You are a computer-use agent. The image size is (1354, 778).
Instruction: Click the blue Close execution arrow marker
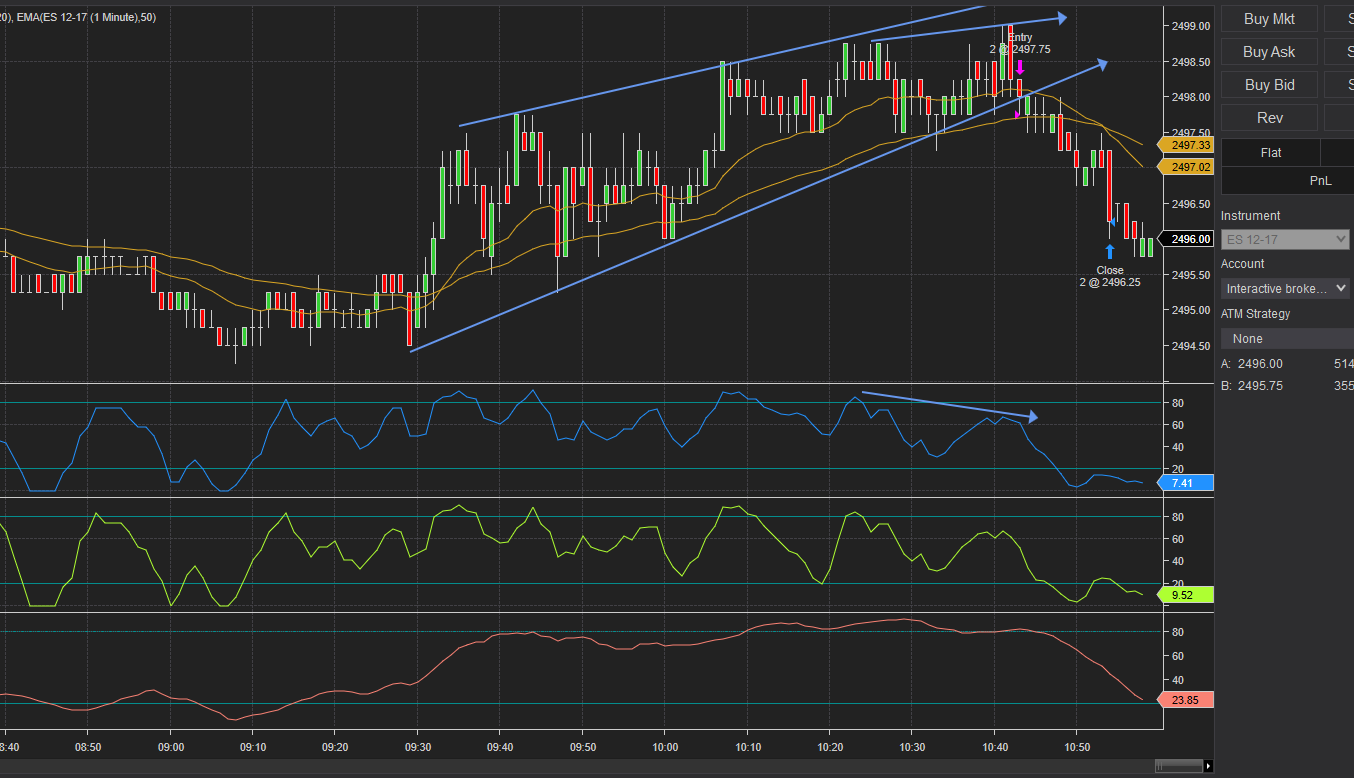click(1109, 252)
